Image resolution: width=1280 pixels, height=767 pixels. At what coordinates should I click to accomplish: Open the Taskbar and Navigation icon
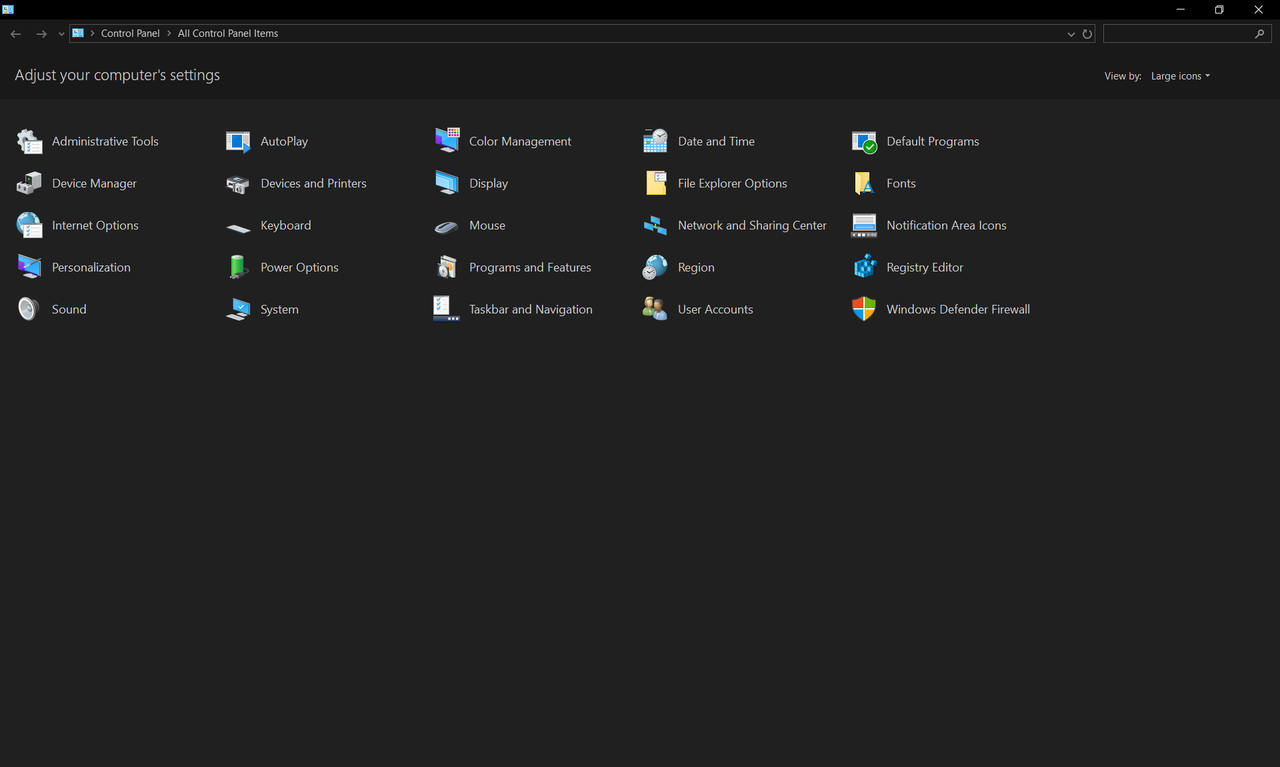tap(447, 309)
